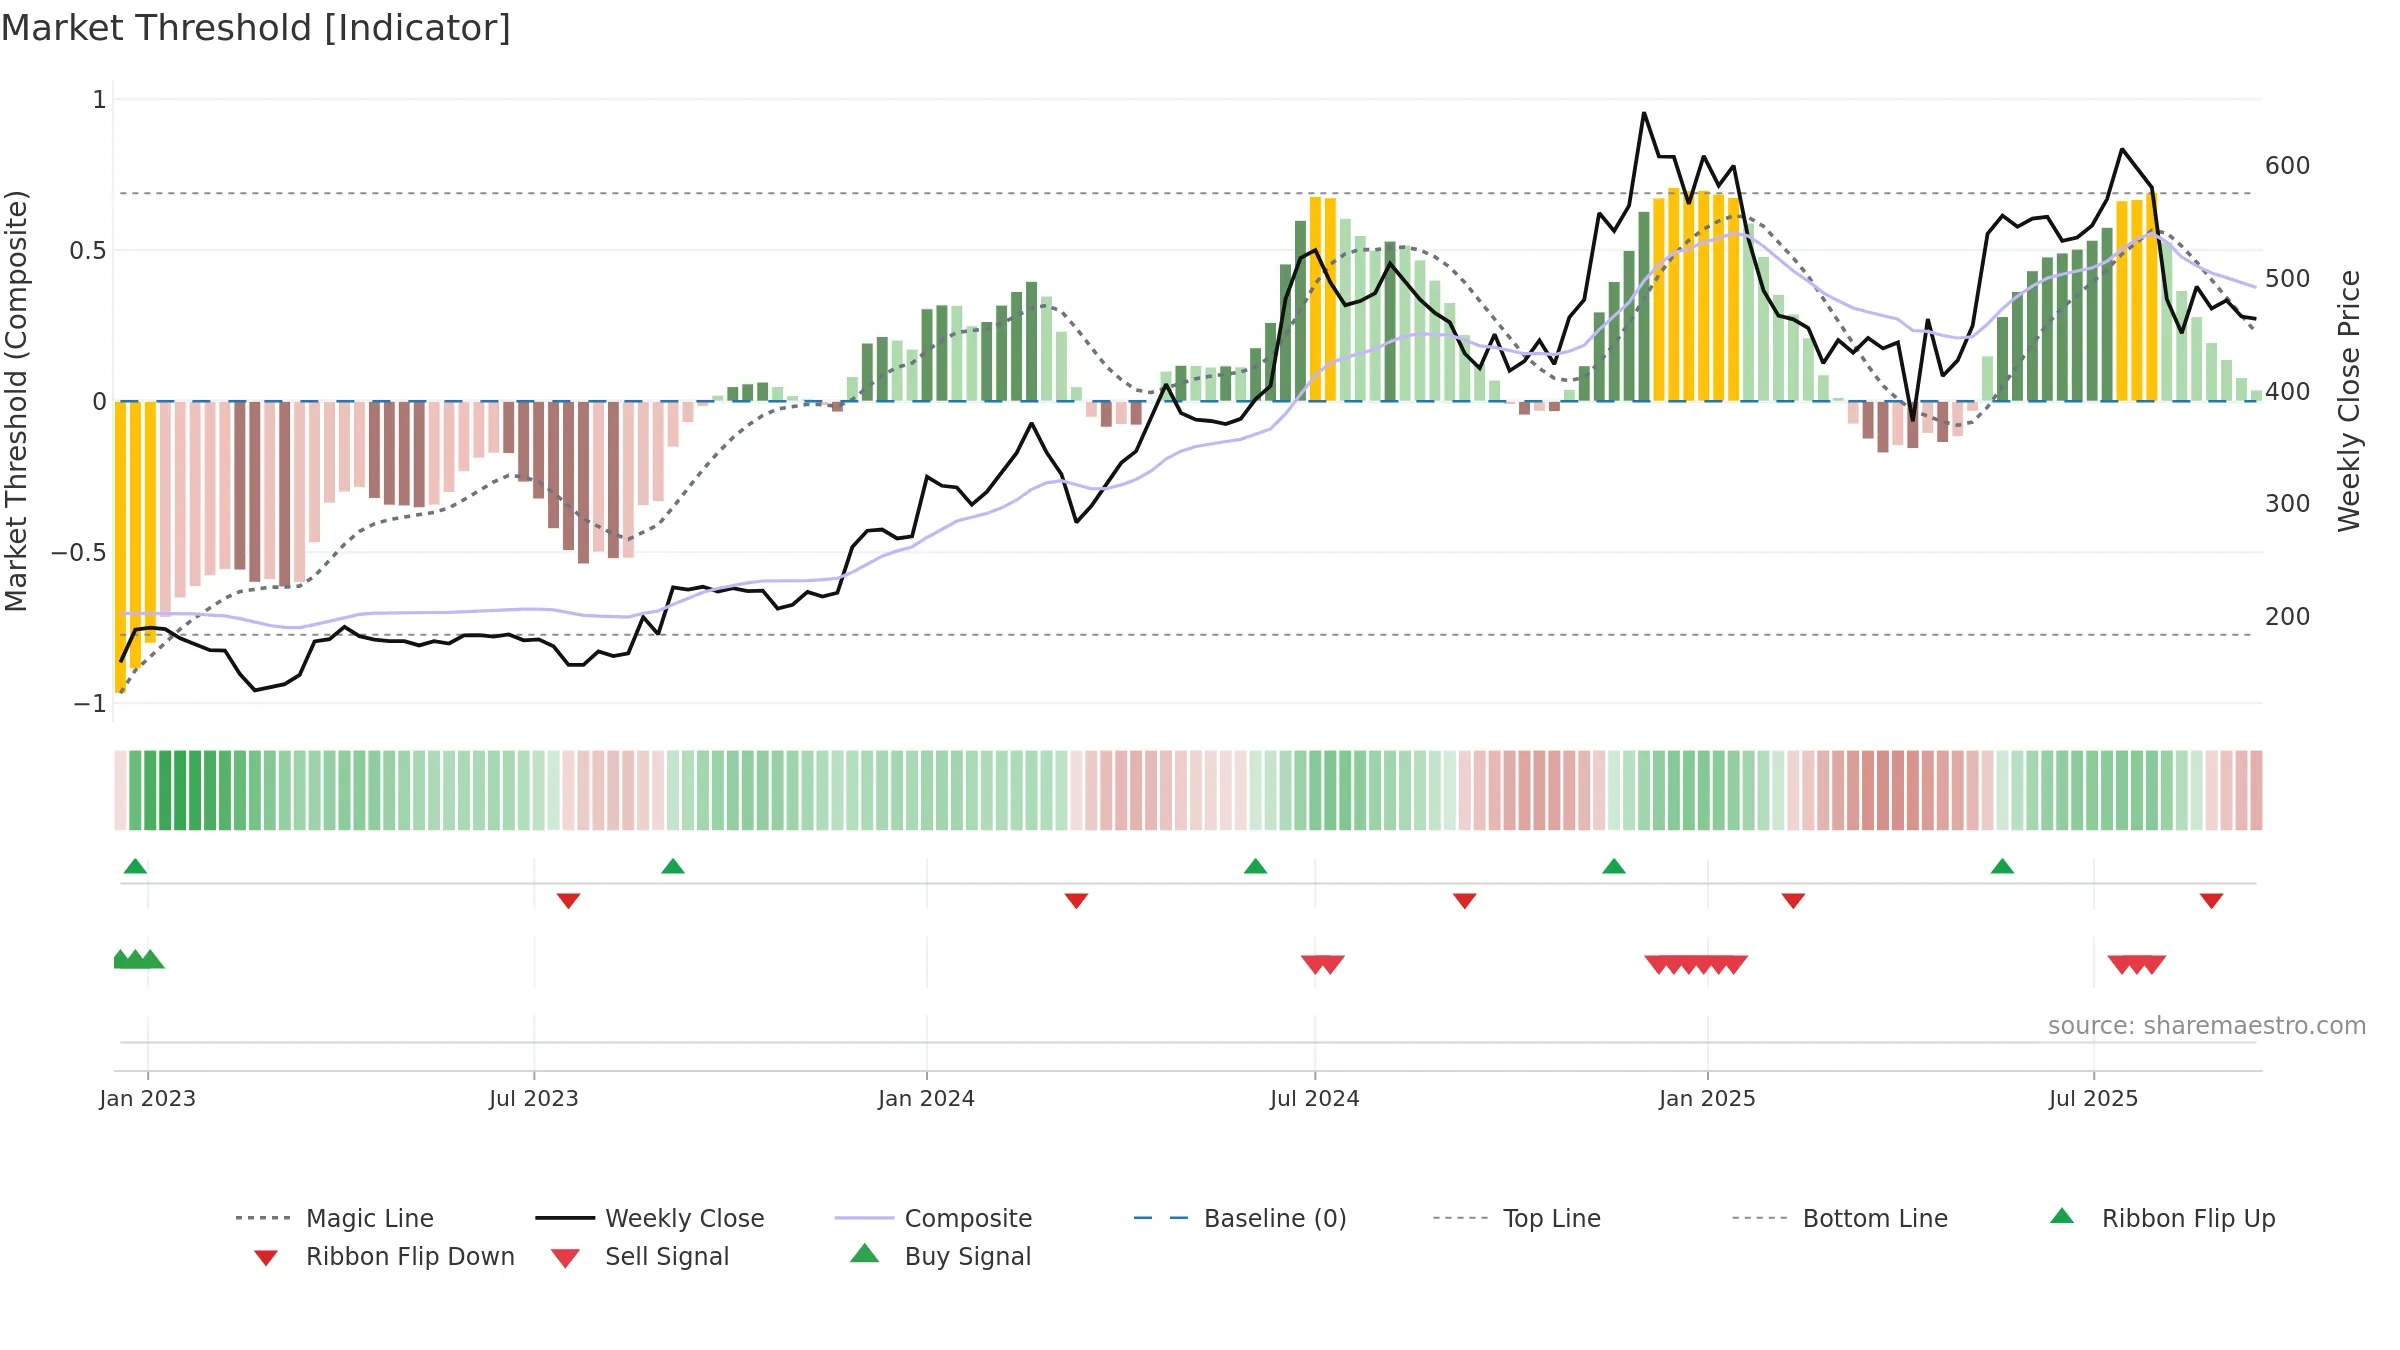Toggle the Baseline (0) legend entry
Image resolution: width=2400 pixels, height=1350 pixels.
click(1240, 1218)
